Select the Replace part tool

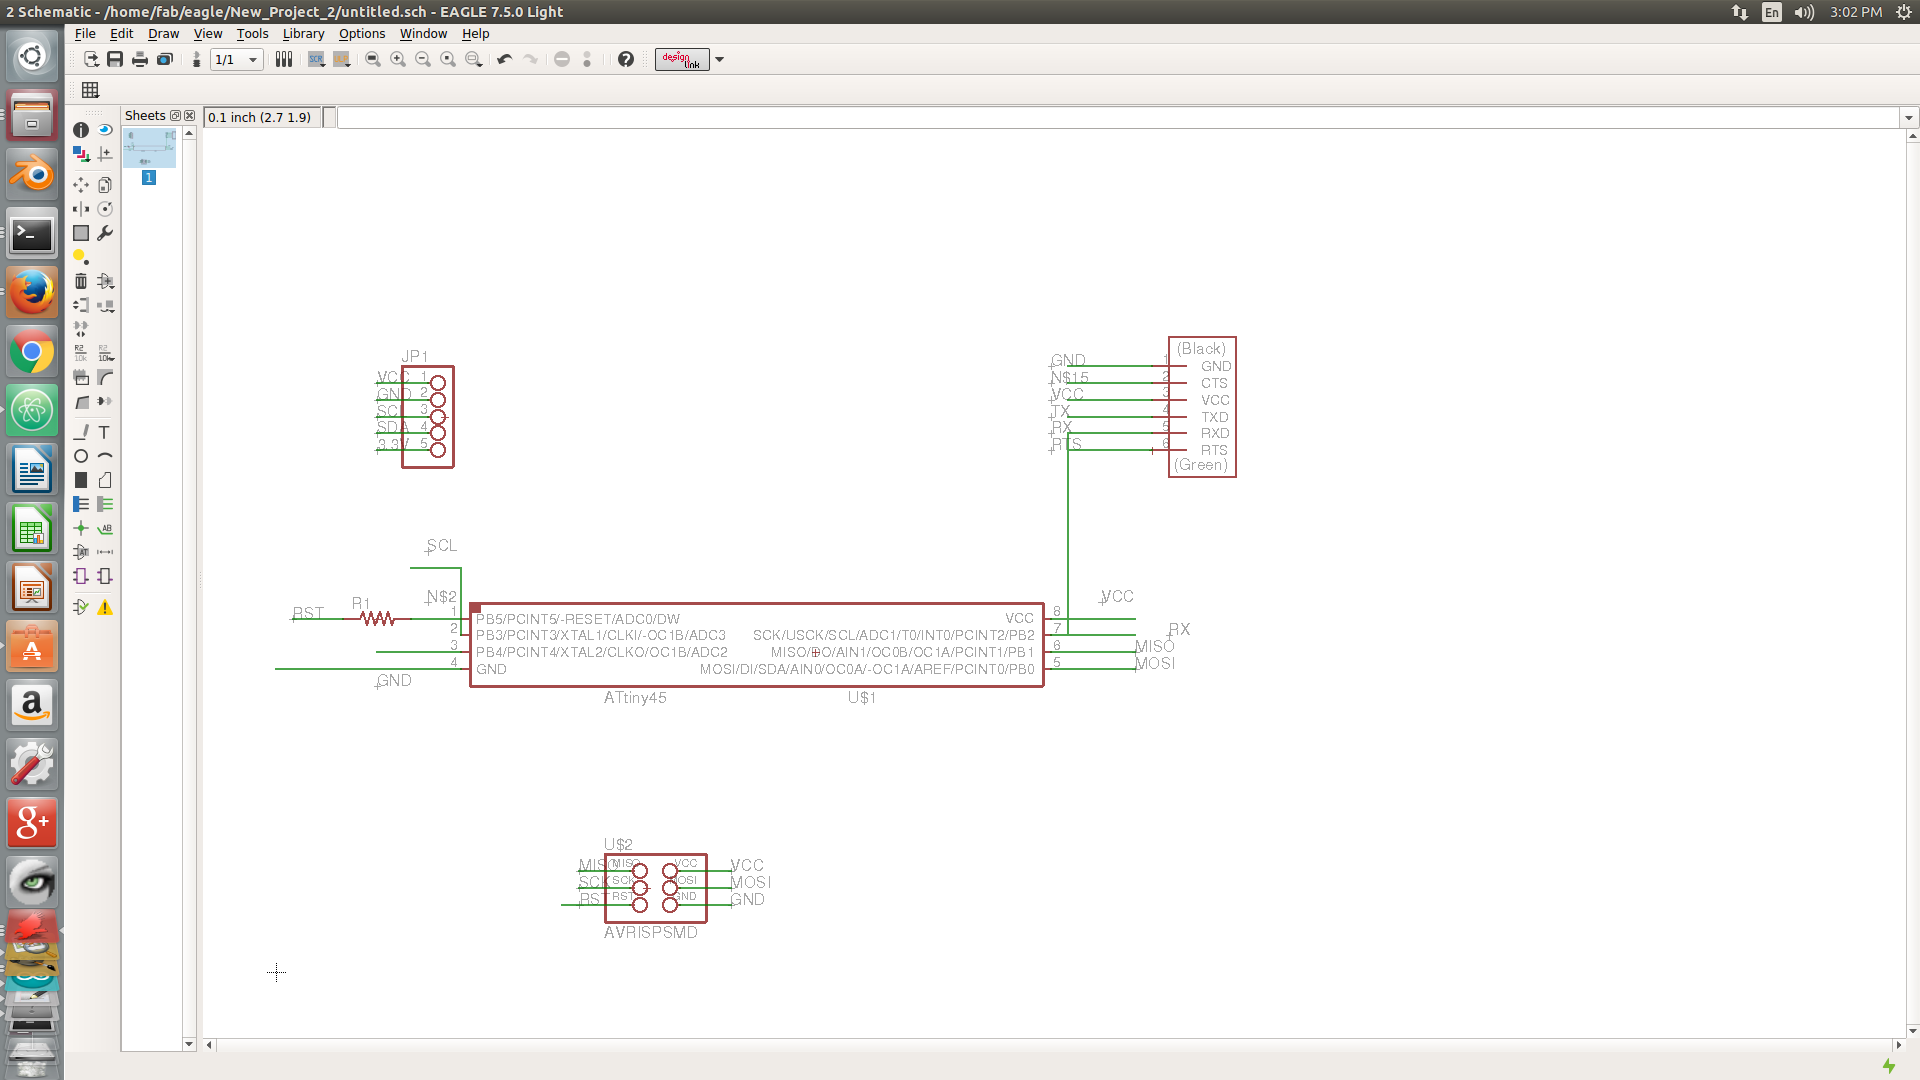tap(105, 305)
